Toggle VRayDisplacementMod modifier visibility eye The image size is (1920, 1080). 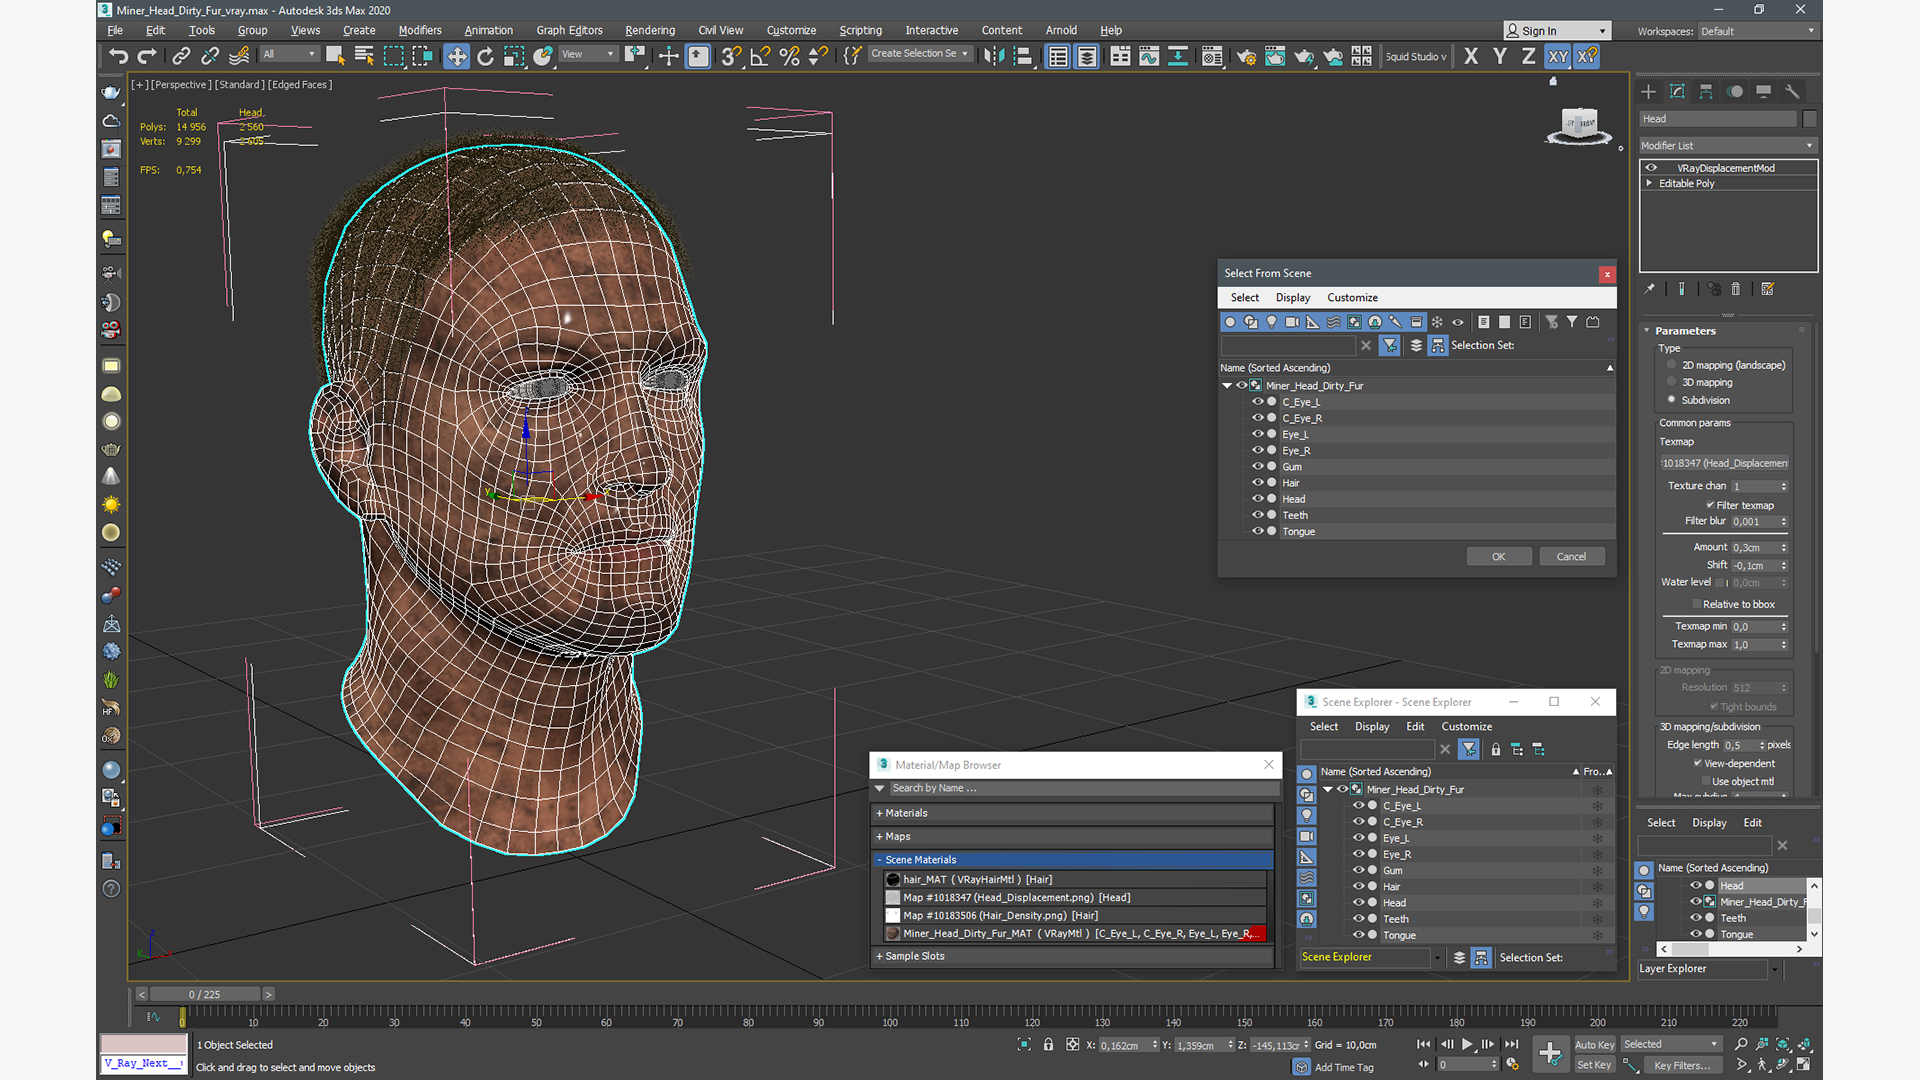coord(1652,168)
